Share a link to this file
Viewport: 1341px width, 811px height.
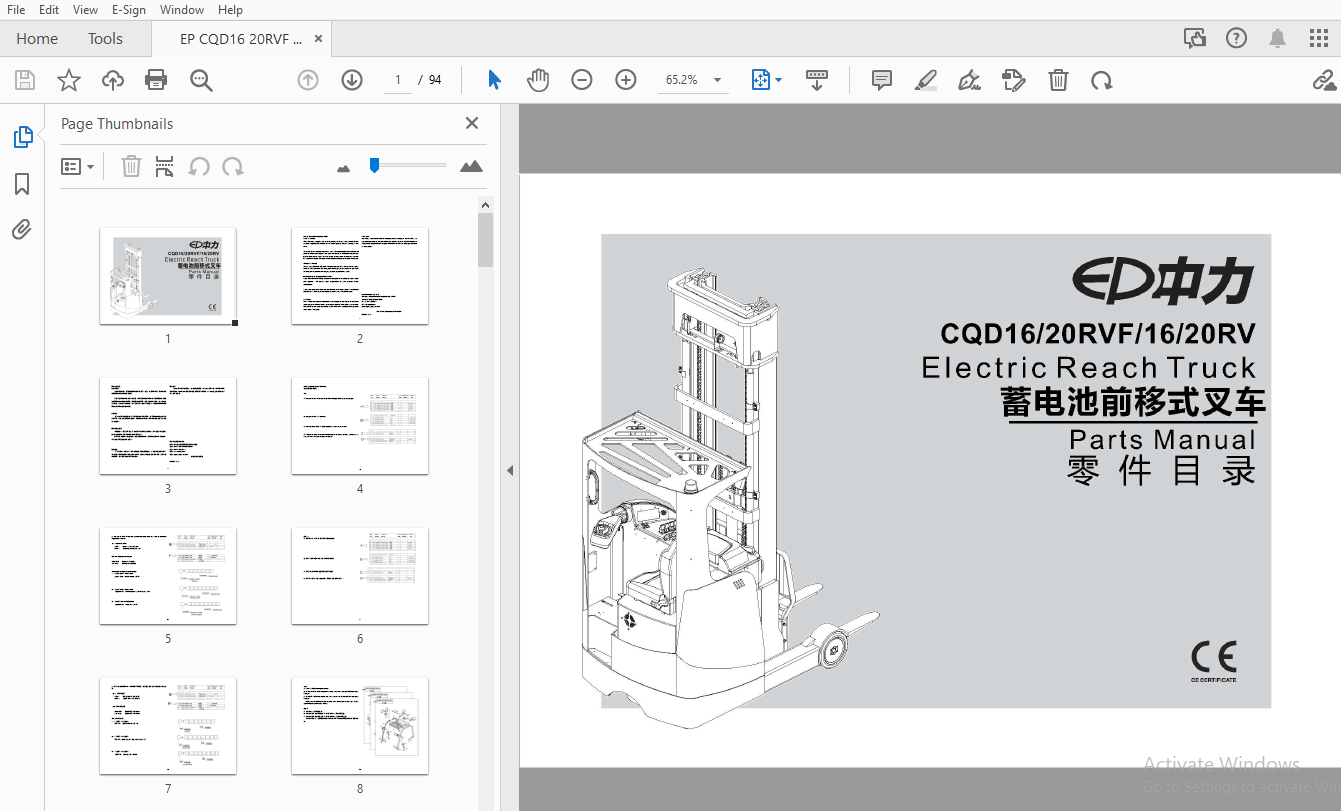point(1325,80)
